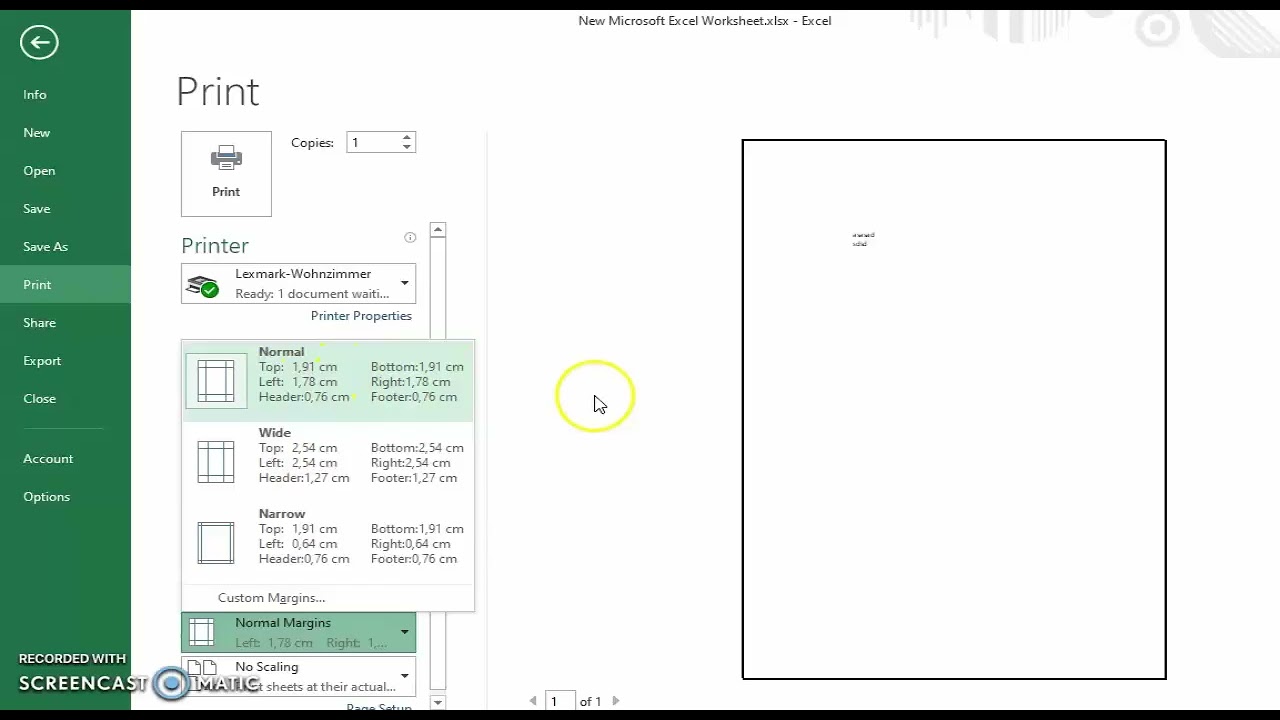Click the Narrow margins page icon

216,543
